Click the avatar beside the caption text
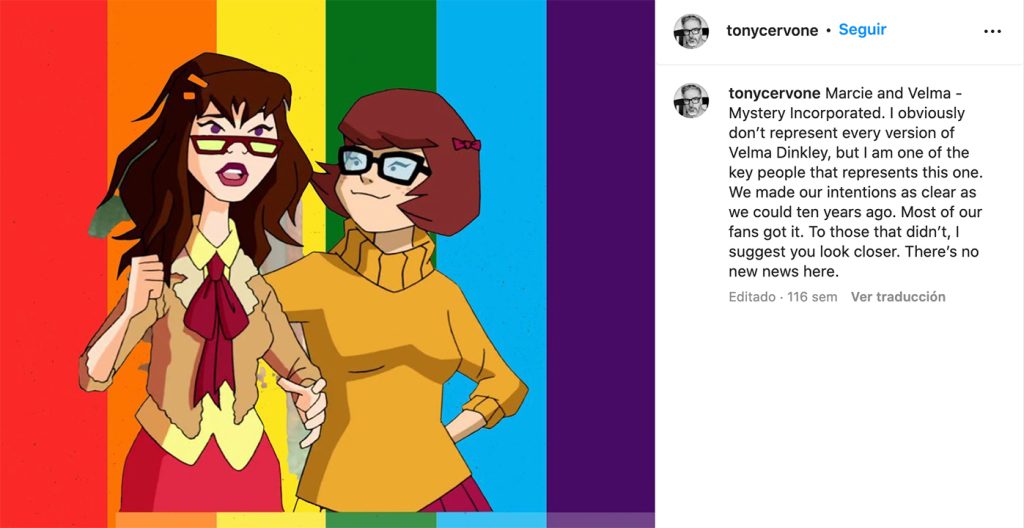The width and height of the screenshot is (1024, 528). coord(691,101)
